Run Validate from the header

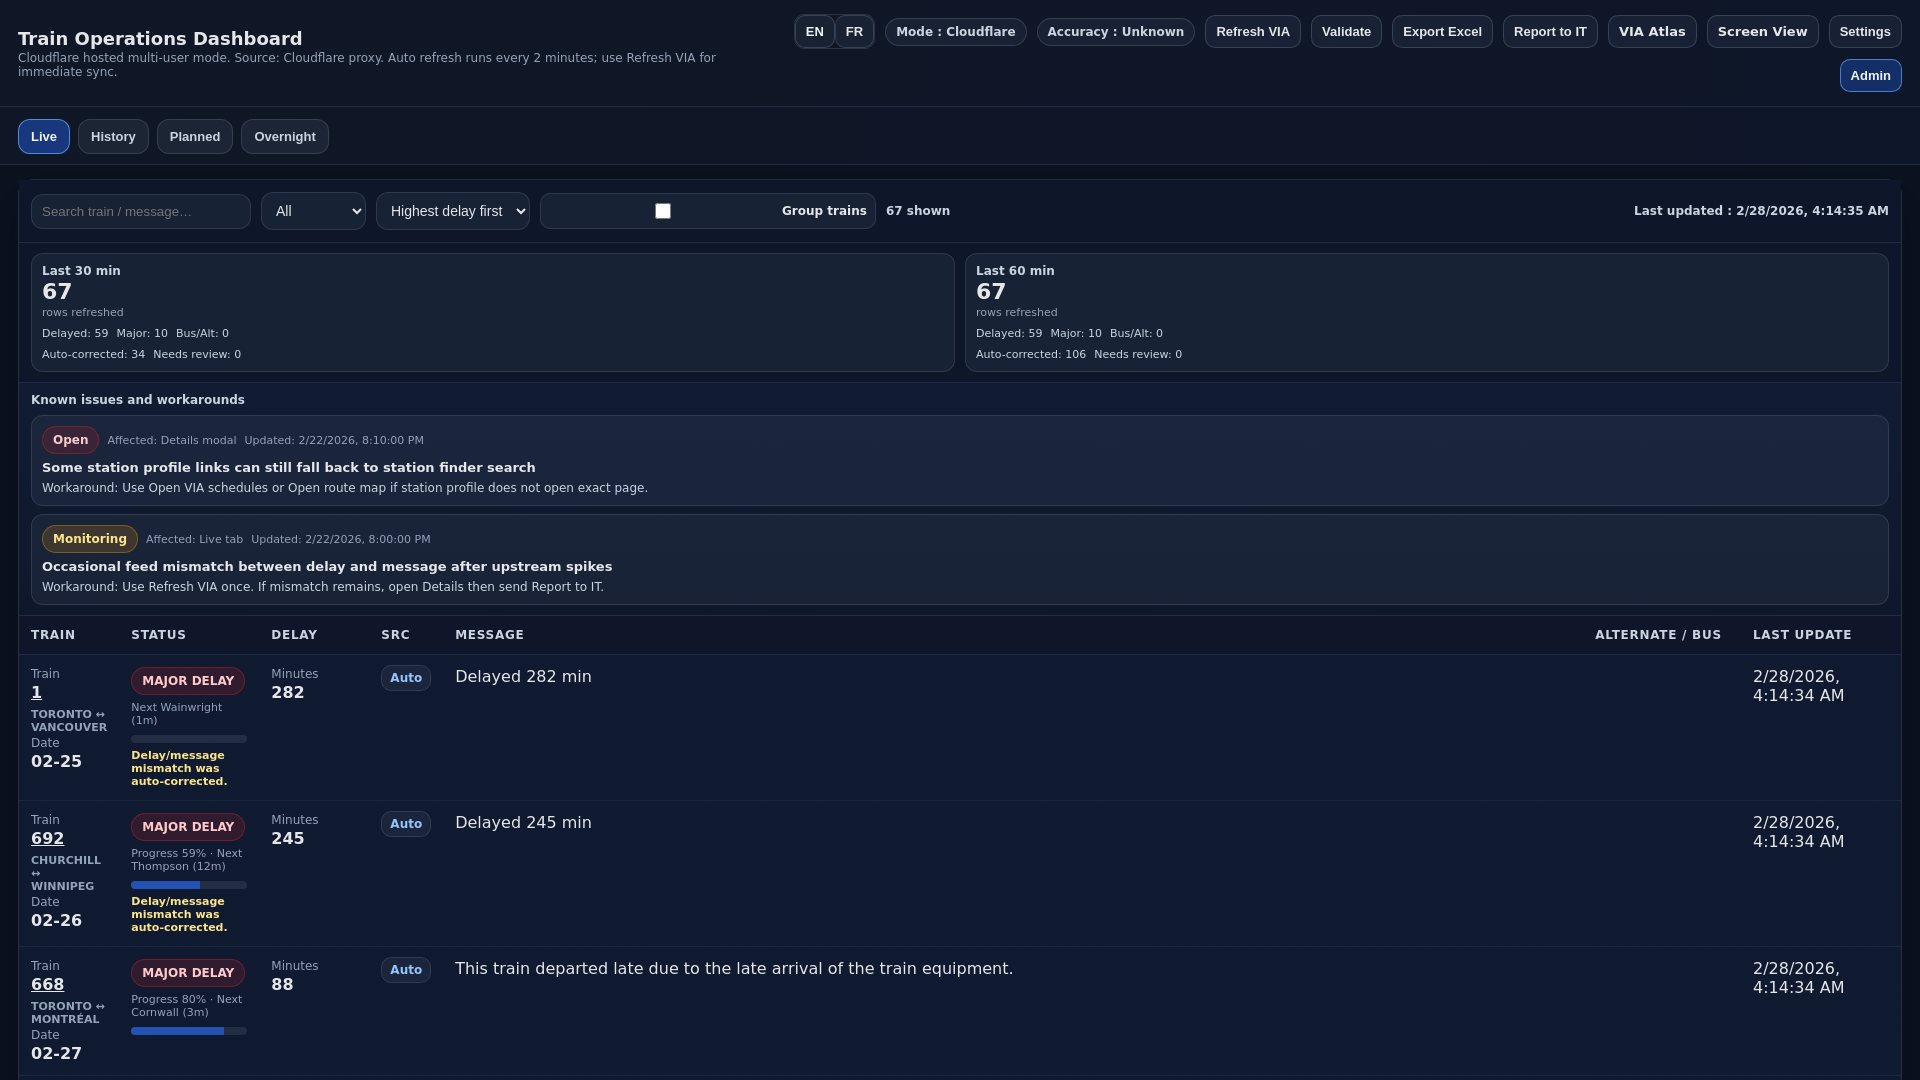[x=1346, y=32]
